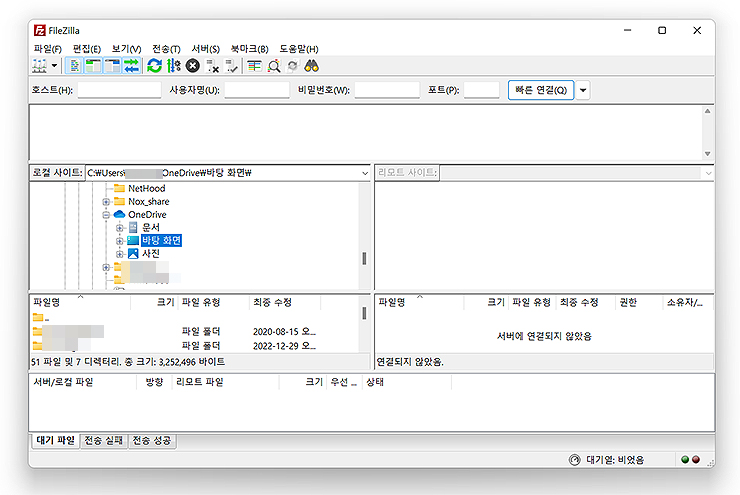Select folder row dated 2022-12-29

[x=194, y=346]
